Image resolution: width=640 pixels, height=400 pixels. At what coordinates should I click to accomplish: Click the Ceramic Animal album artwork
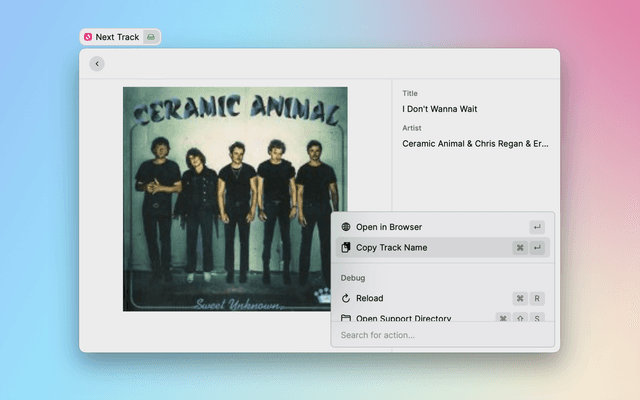point(235,199)
